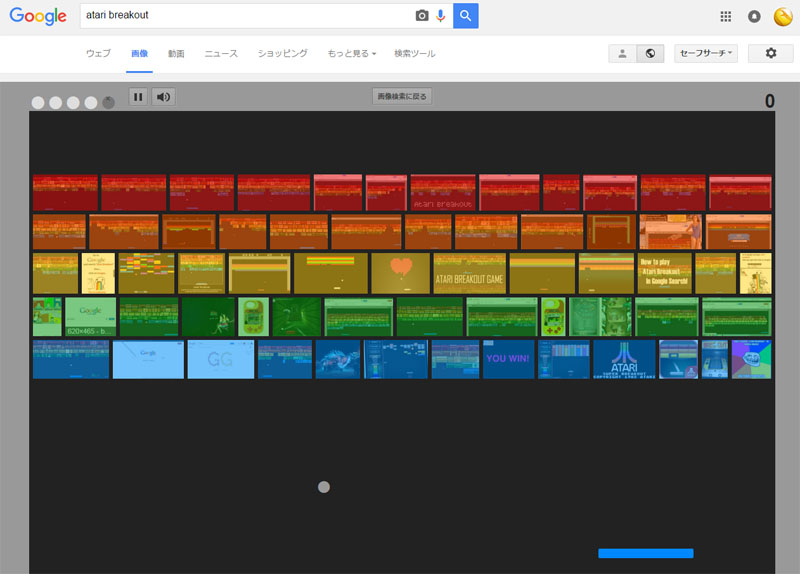Open the notifications bell icon
Viewport: 800px width, 574px height.
tap(754, 17)
